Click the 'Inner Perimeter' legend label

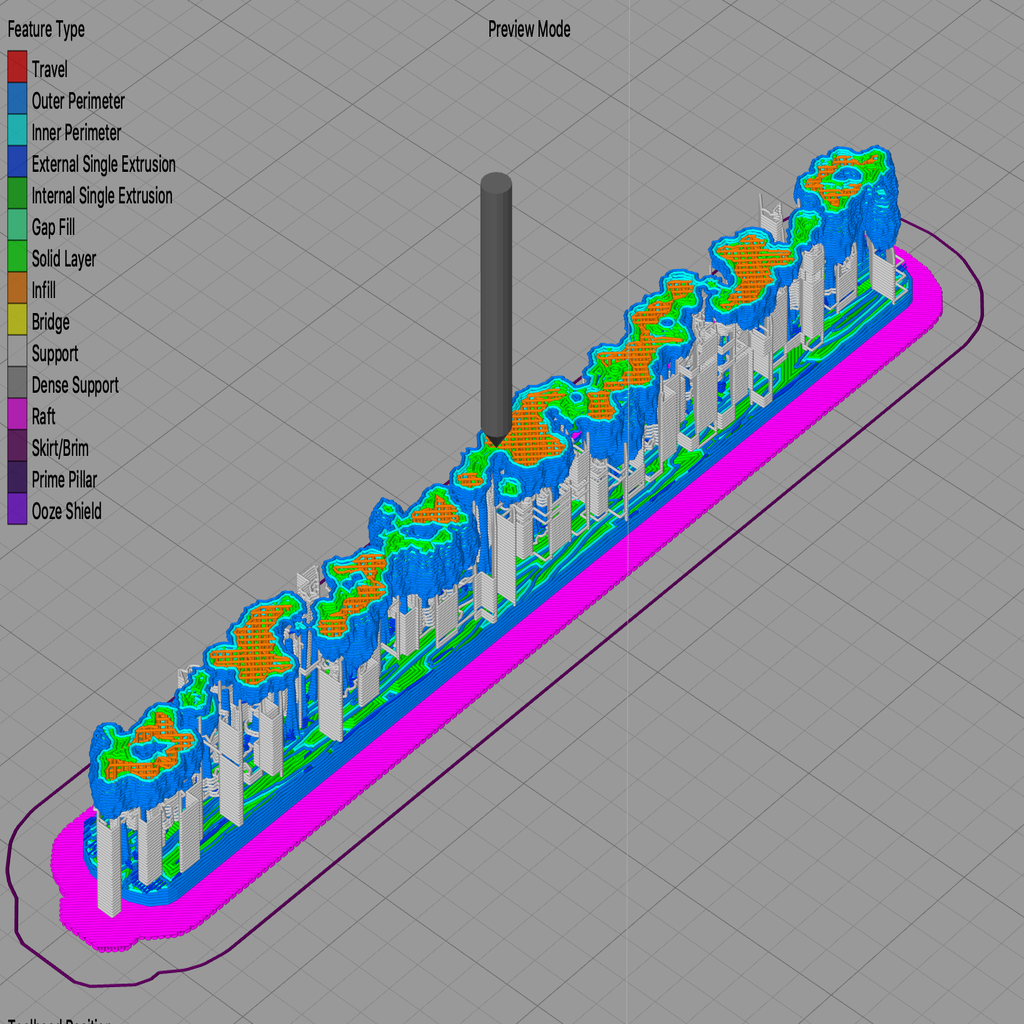coord(76,133)
